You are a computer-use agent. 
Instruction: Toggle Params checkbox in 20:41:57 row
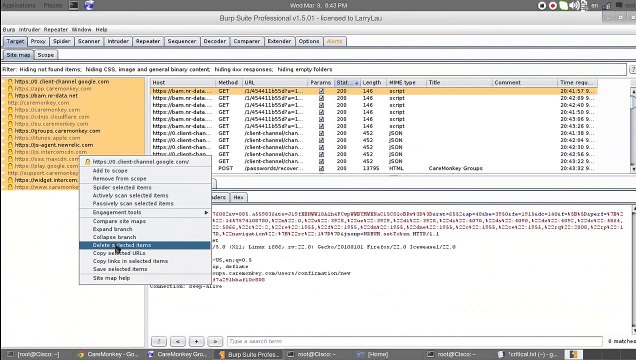pos(321,91)
